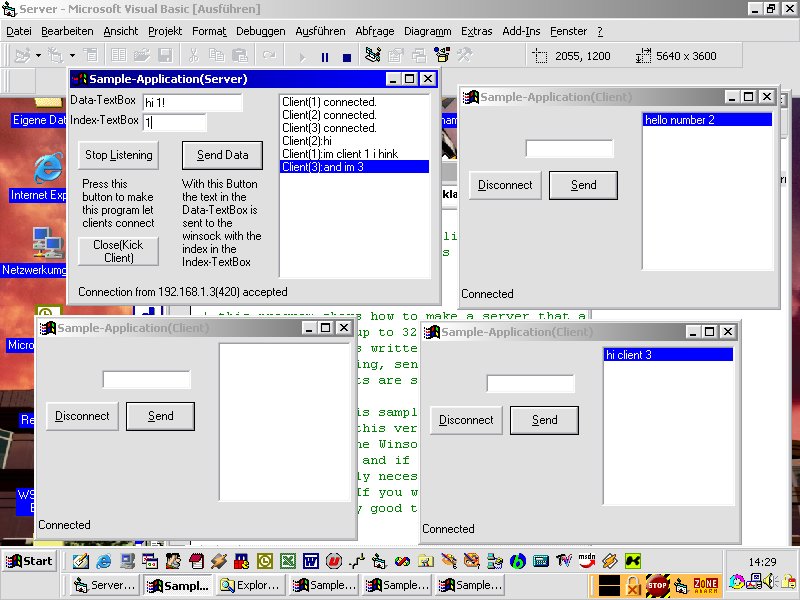Open the Windows Start menu
The width and height of the screenshot is (800, 600).
29,561
